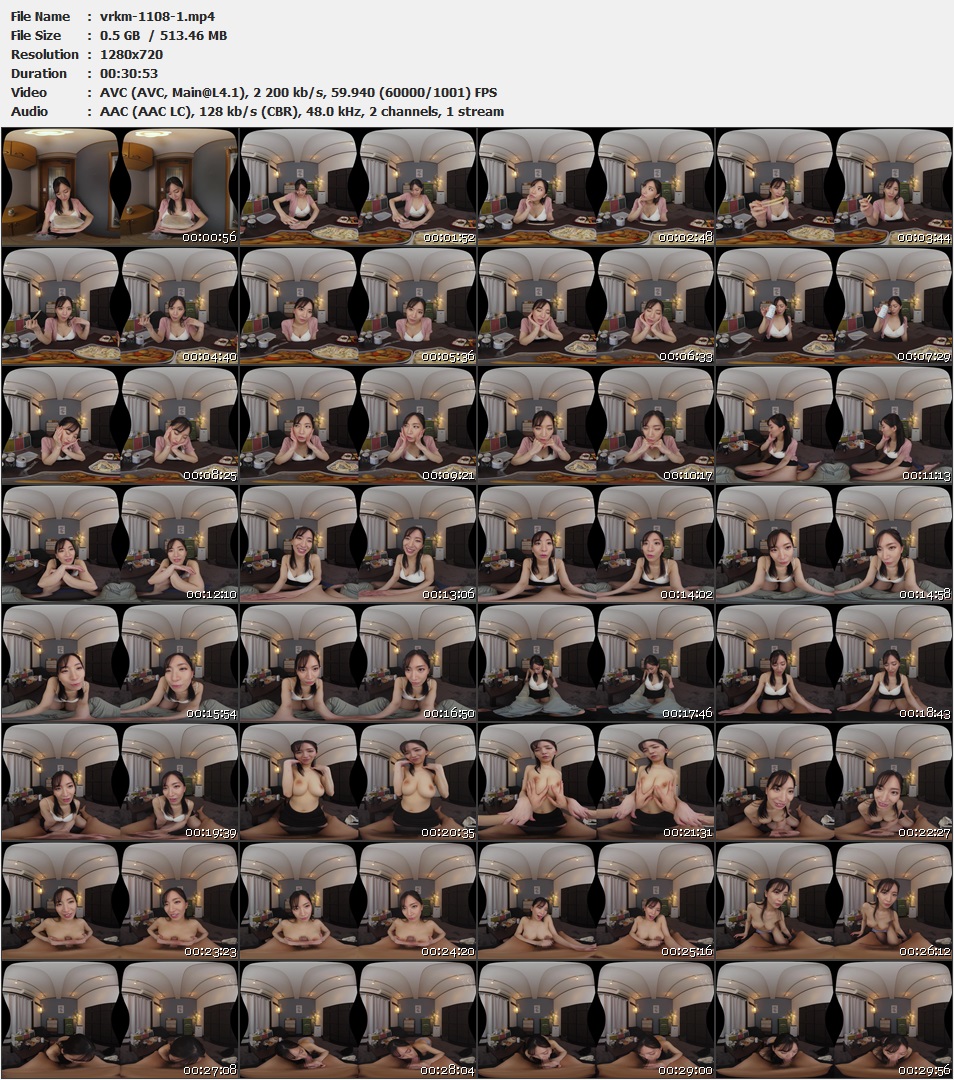Select the thumbnail at 00:17:46
This screenshot has height=1080, width=954.
click(x=596, y=662)
